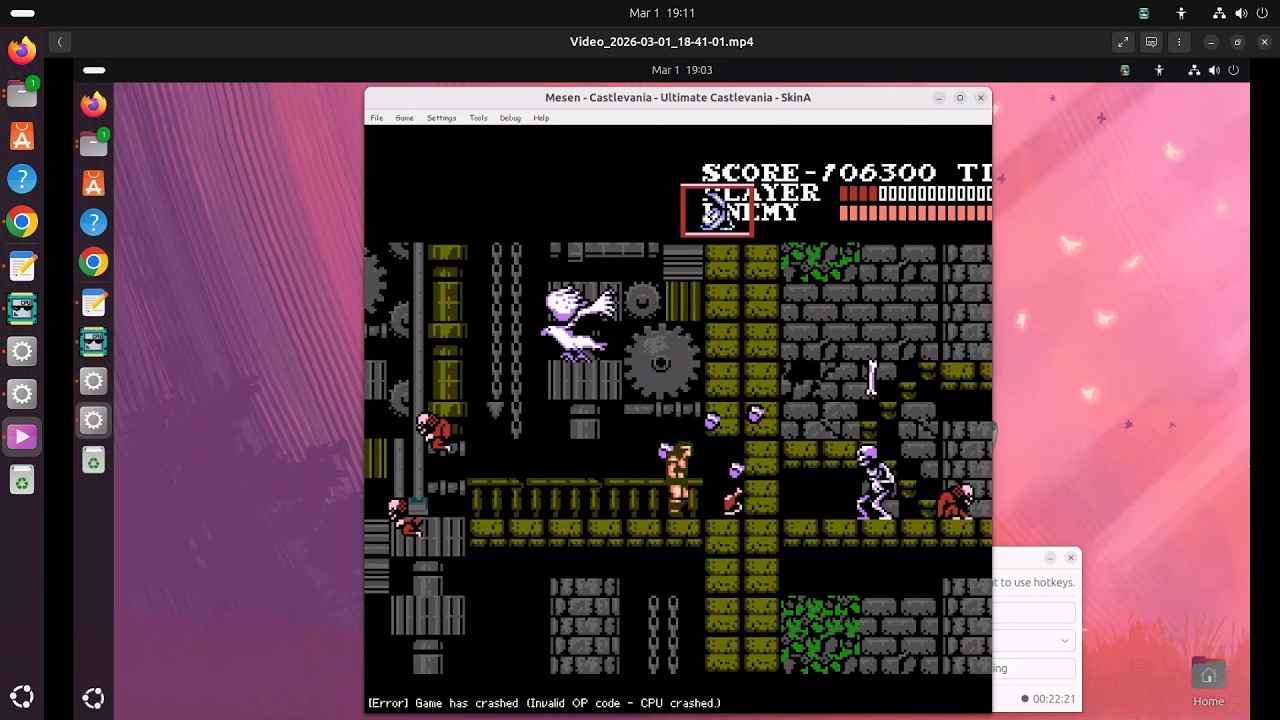Open power menu in the outer top bar
This screenshot has width=1280, height=720.
tap(1262, 13)
